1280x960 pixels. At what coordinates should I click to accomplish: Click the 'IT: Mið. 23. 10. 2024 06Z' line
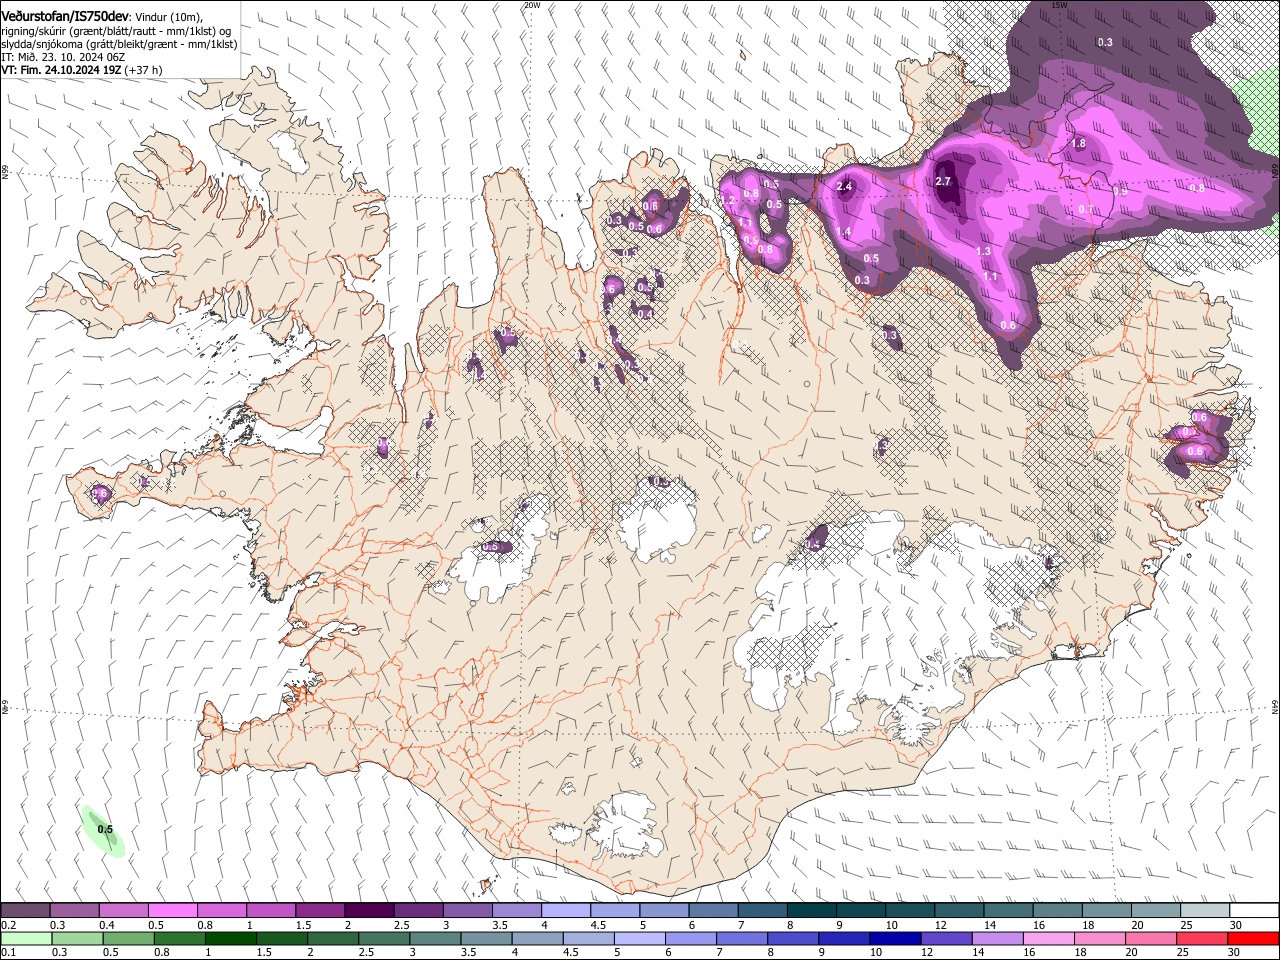pyautogui.click(x=63, y=57)
